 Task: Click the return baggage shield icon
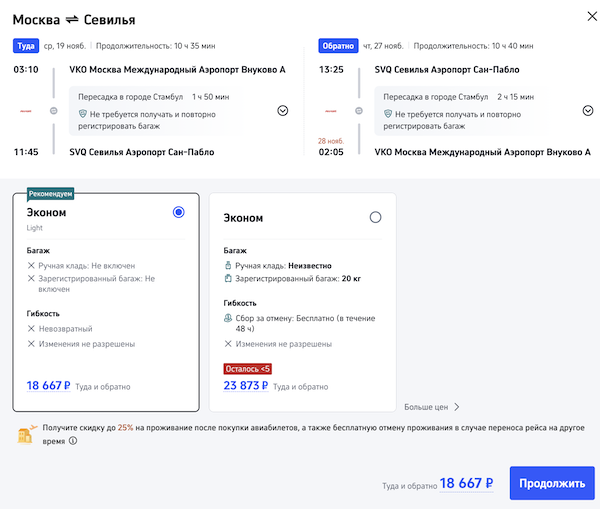tap(389, 115)
